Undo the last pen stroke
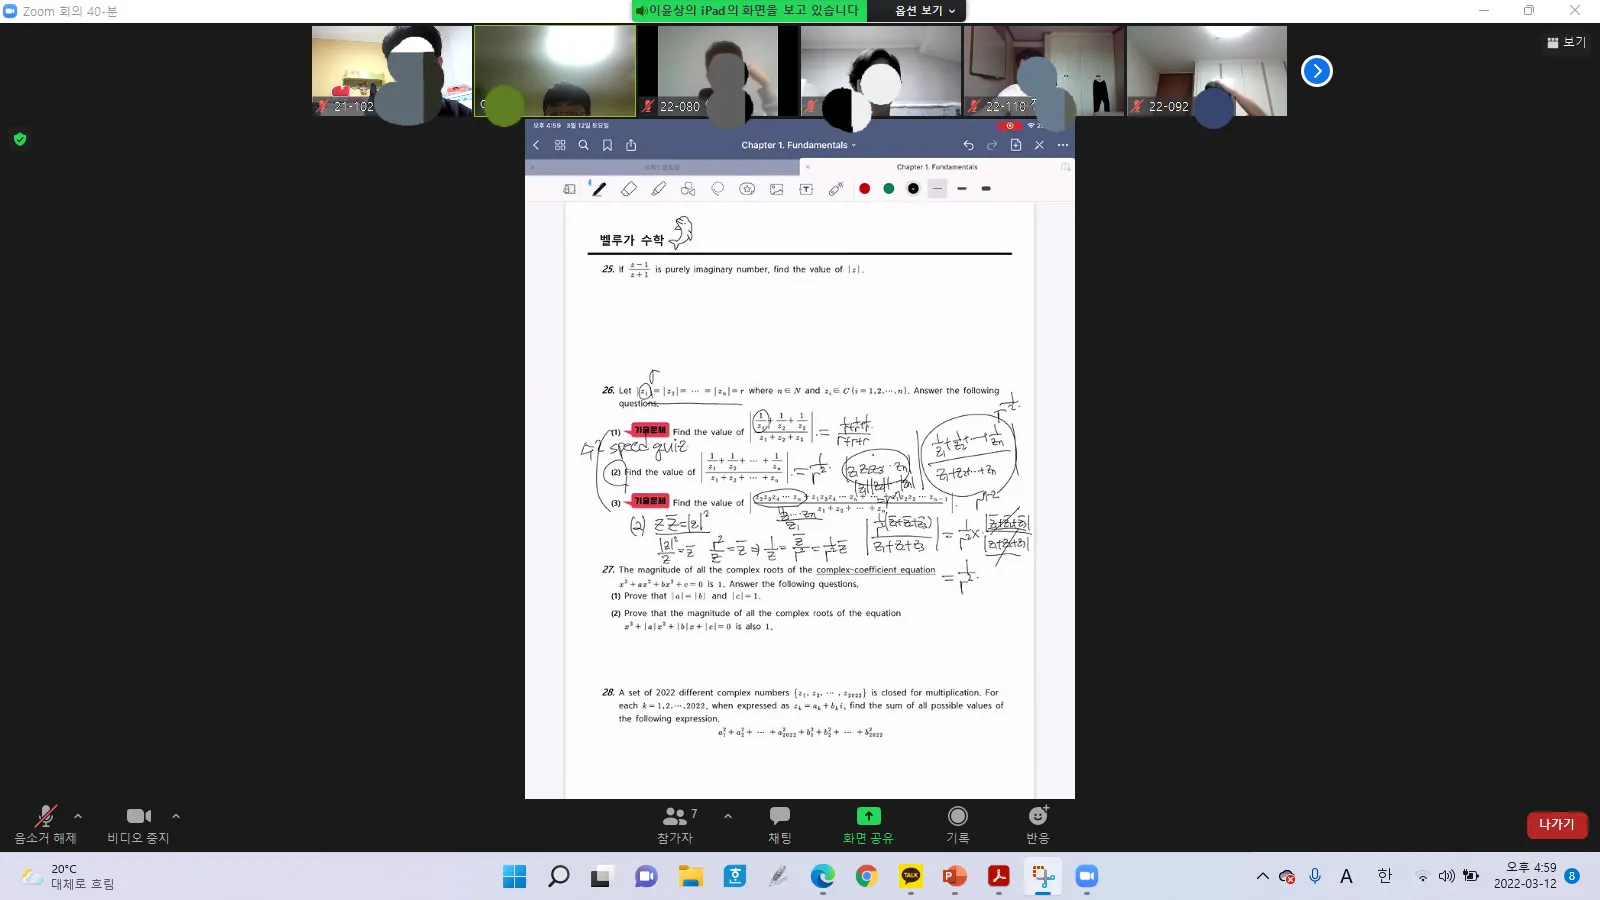Screen dimensions: 1600x900 [x=968, y=145]
